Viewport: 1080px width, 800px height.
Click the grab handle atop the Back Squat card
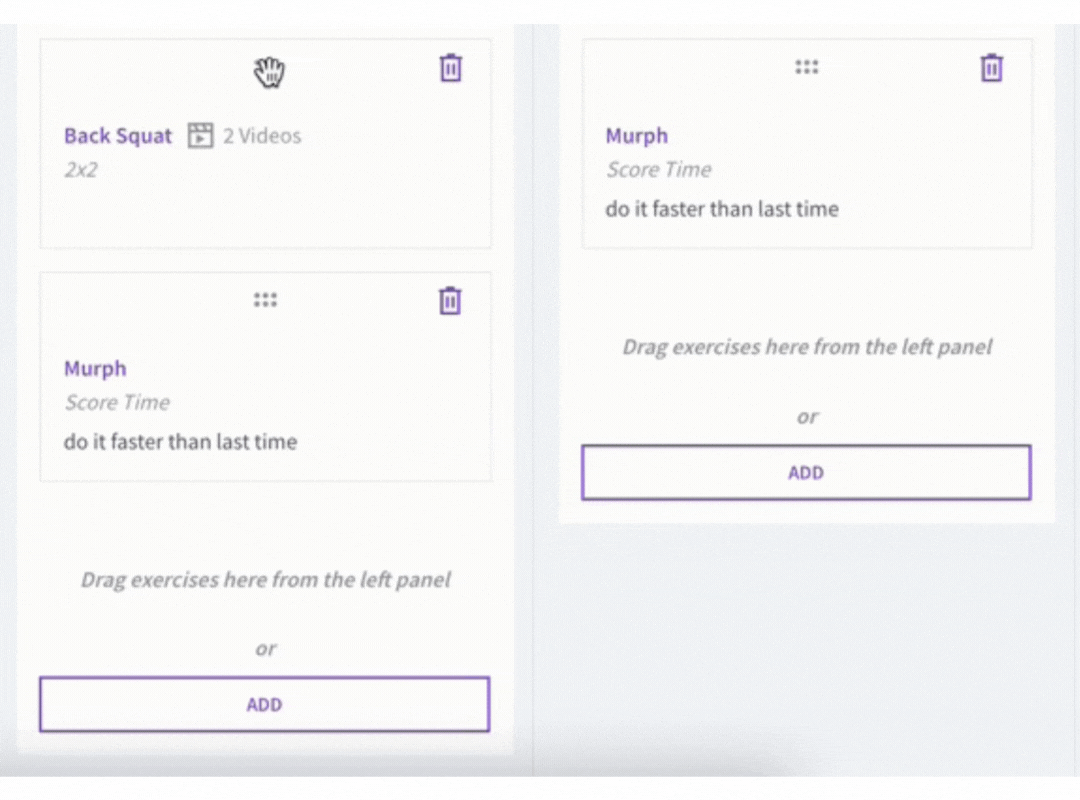[x=269, y=71]
